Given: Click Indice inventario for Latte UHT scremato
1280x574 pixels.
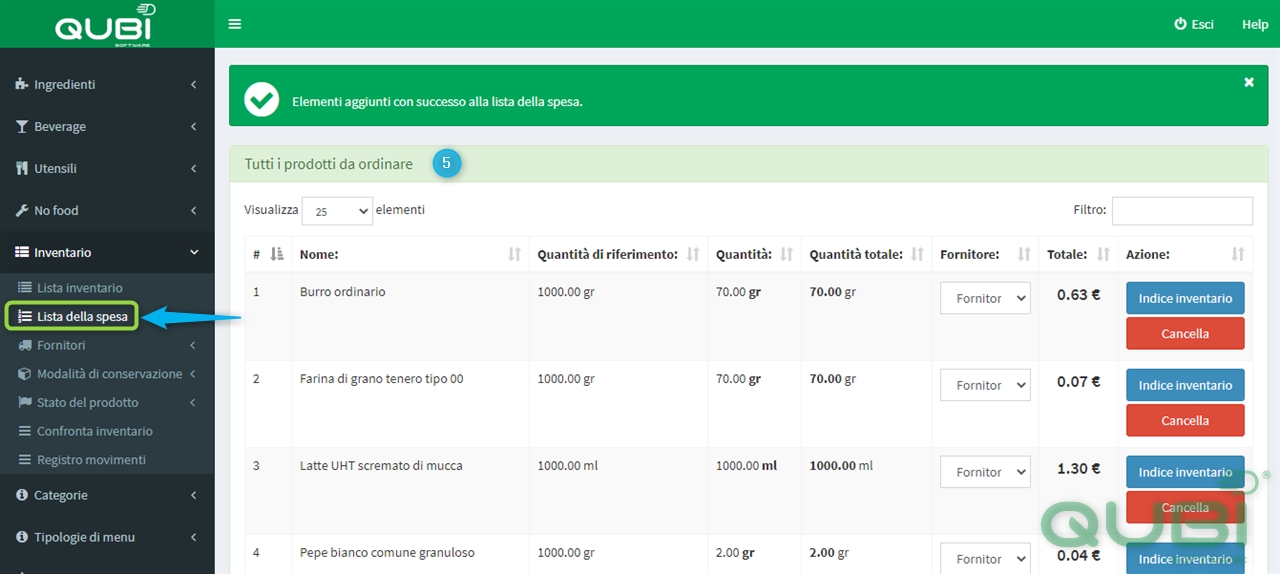Looking at the screenshot, I should (x=1185, y=472).
